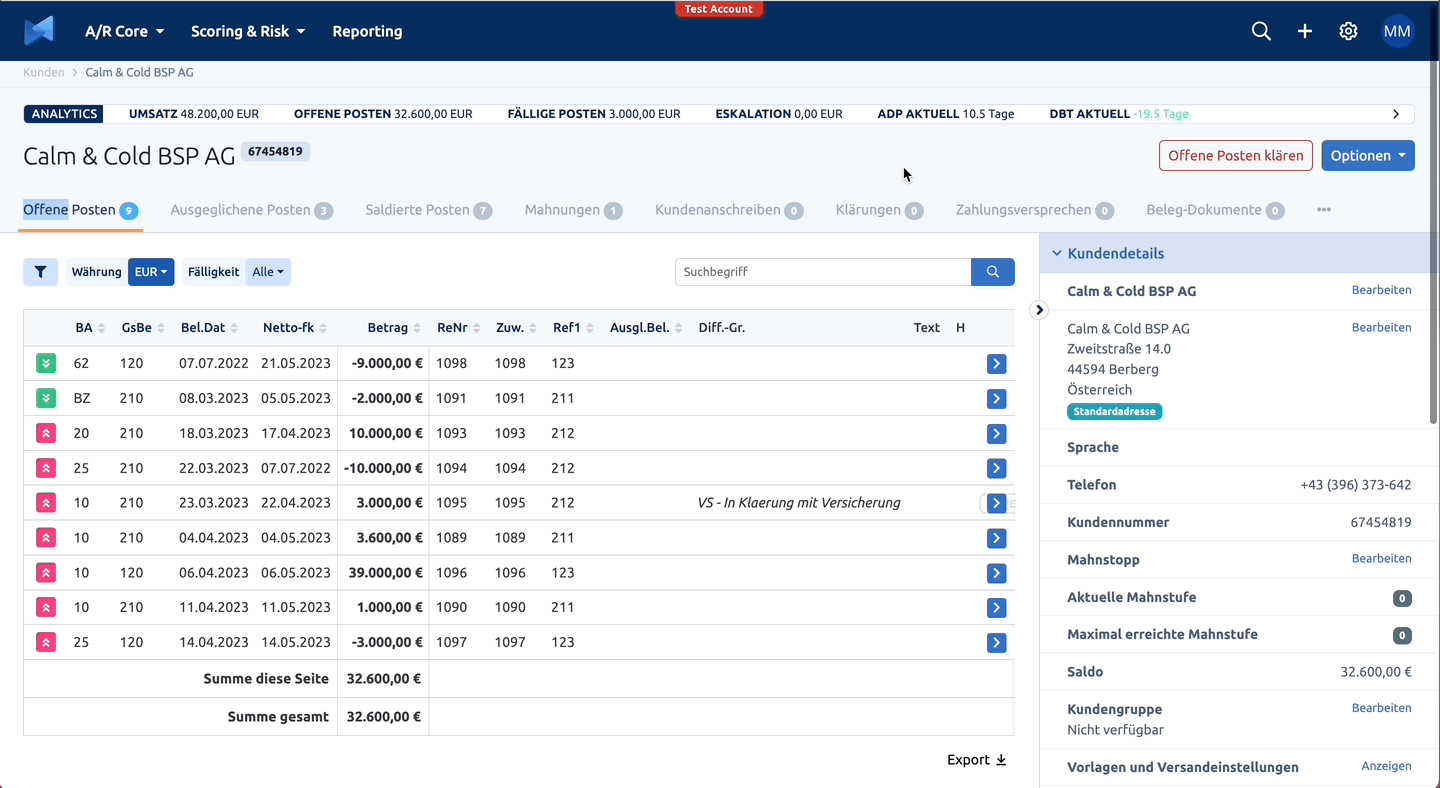1440x788 pixels.
Task: Open the MM user avatar menu
Action: point(1397,31)
